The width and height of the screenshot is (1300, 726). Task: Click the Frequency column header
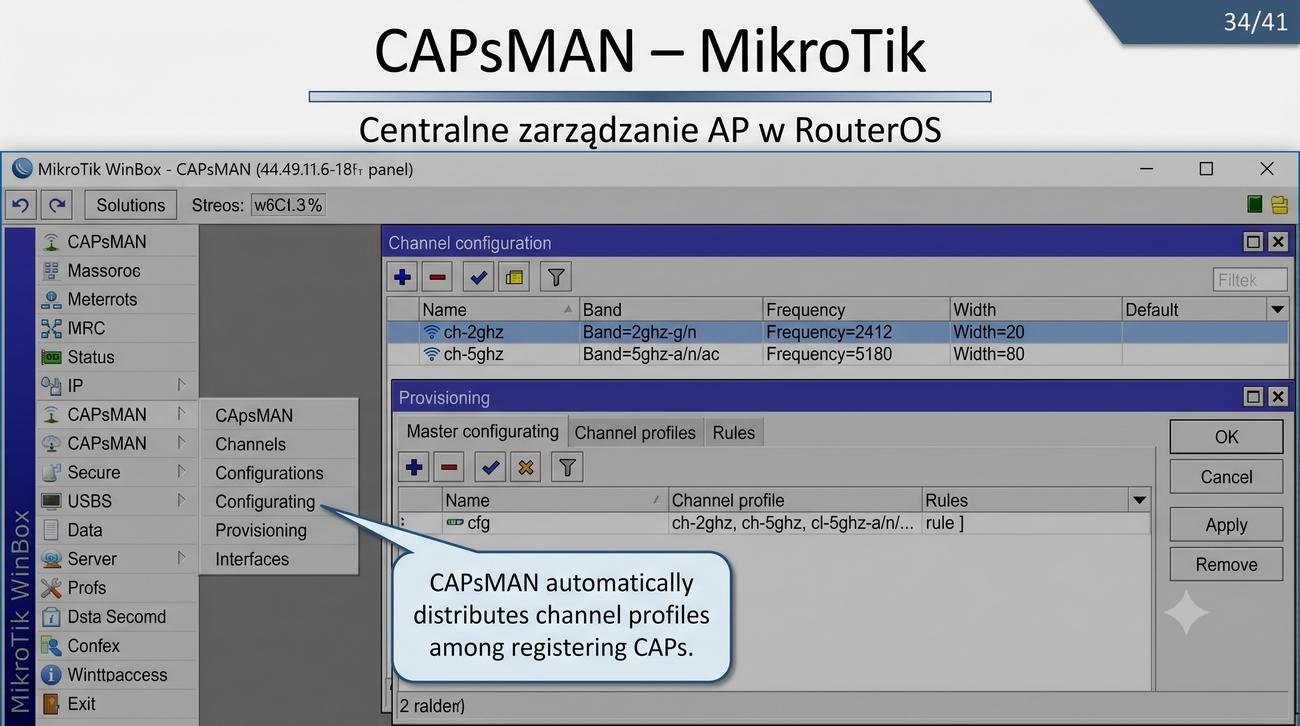point(855,310)
